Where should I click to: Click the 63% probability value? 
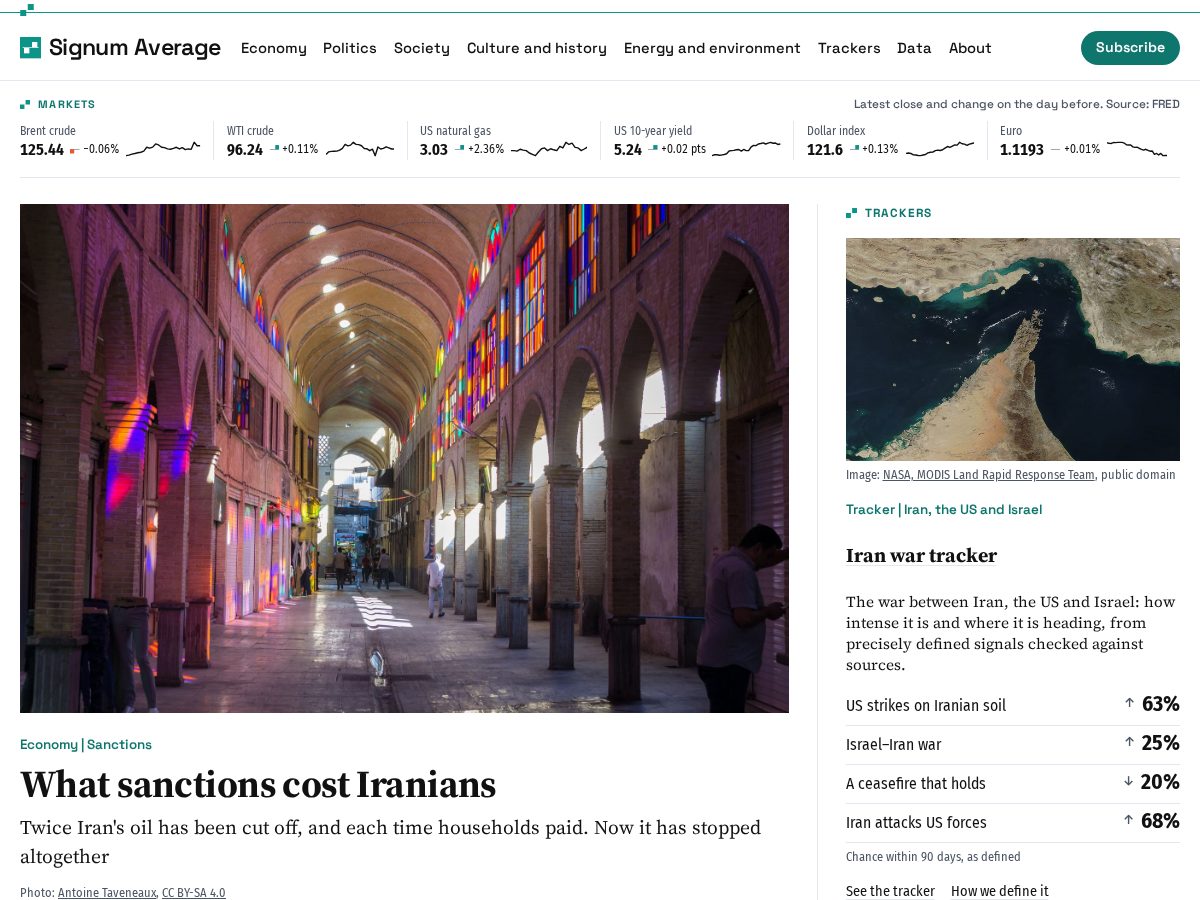[x=1160, y=704]
